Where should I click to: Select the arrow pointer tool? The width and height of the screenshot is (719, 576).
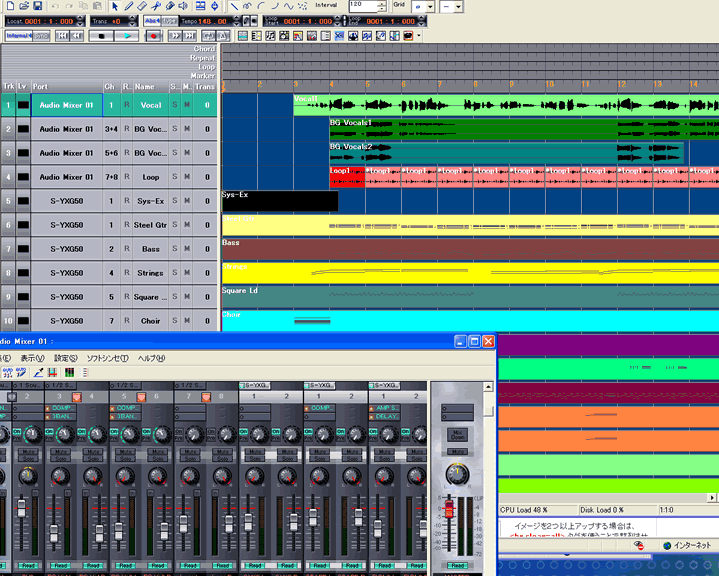click(115, 6)
